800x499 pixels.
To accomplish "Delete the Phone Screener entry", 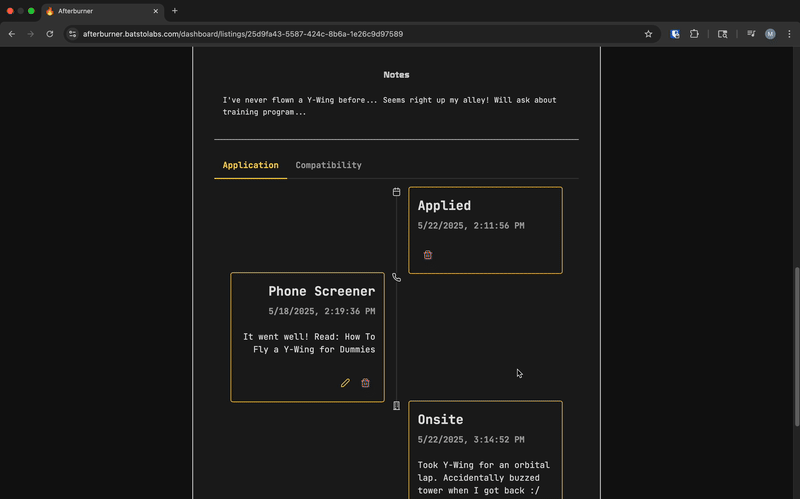I will [365, 383].
